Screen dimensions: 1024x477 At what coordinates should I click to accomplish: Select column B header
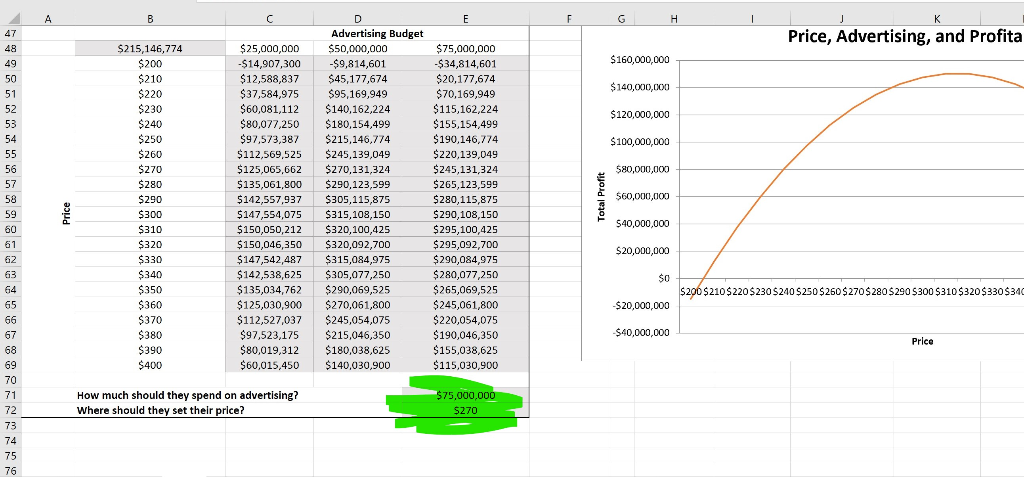[150, 20]
